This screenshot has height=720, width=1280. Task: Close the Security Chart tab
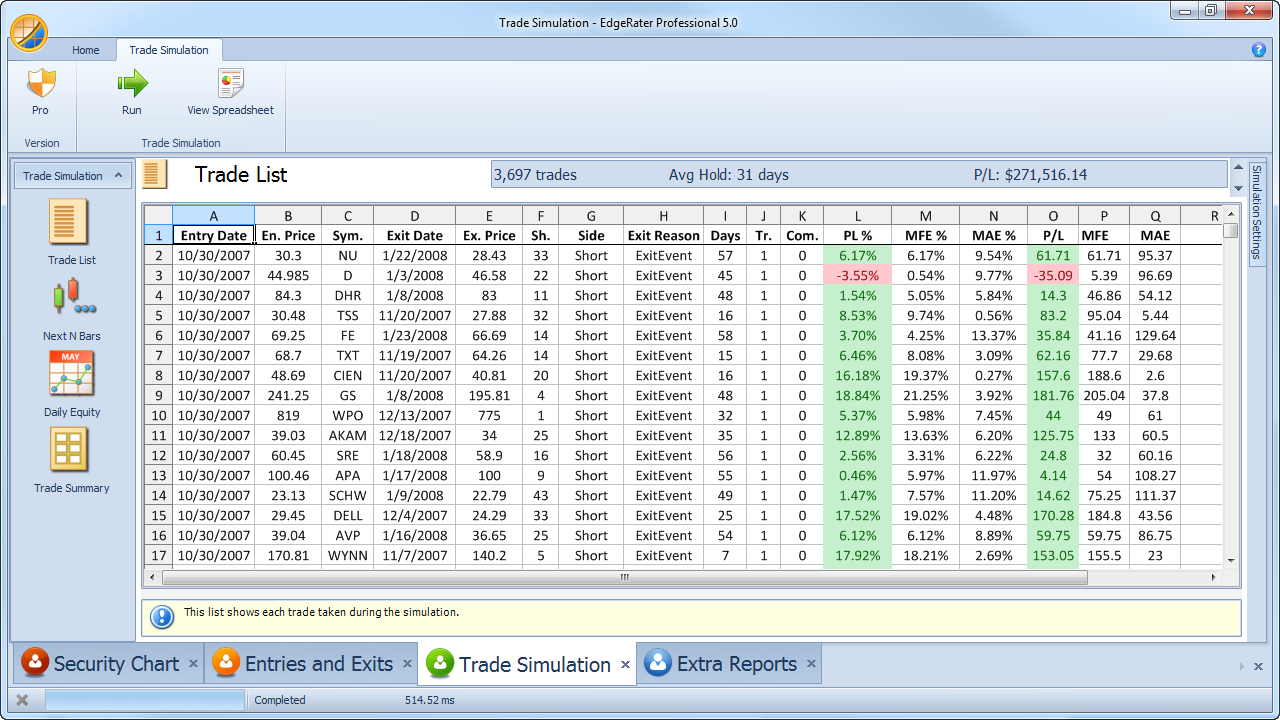(x=193, y=663)
